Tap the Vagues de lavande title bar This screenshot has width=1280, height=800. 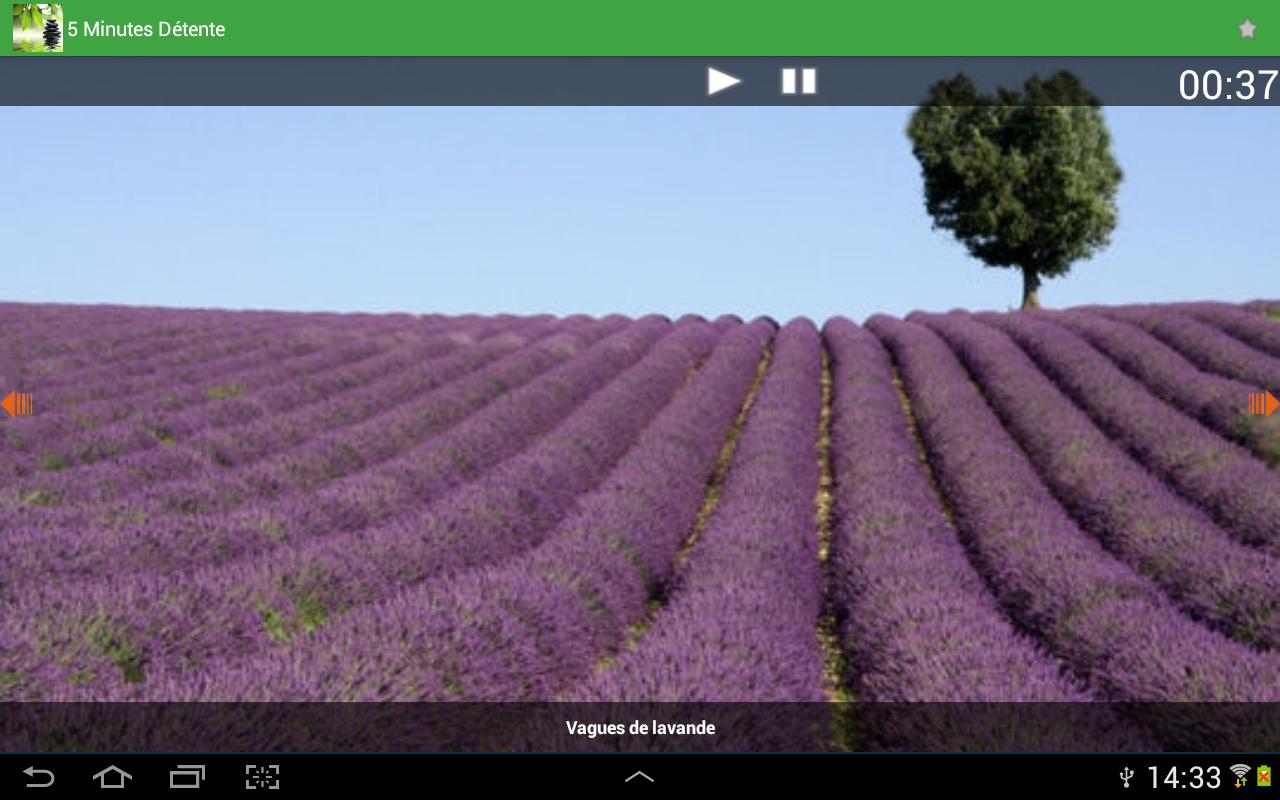click(640, 728)
